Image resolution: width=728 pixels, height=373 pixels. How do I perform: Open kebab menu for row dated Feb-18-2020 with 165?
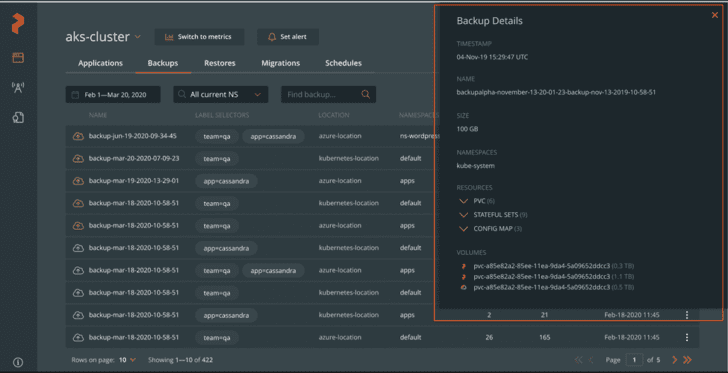point(687,337)
